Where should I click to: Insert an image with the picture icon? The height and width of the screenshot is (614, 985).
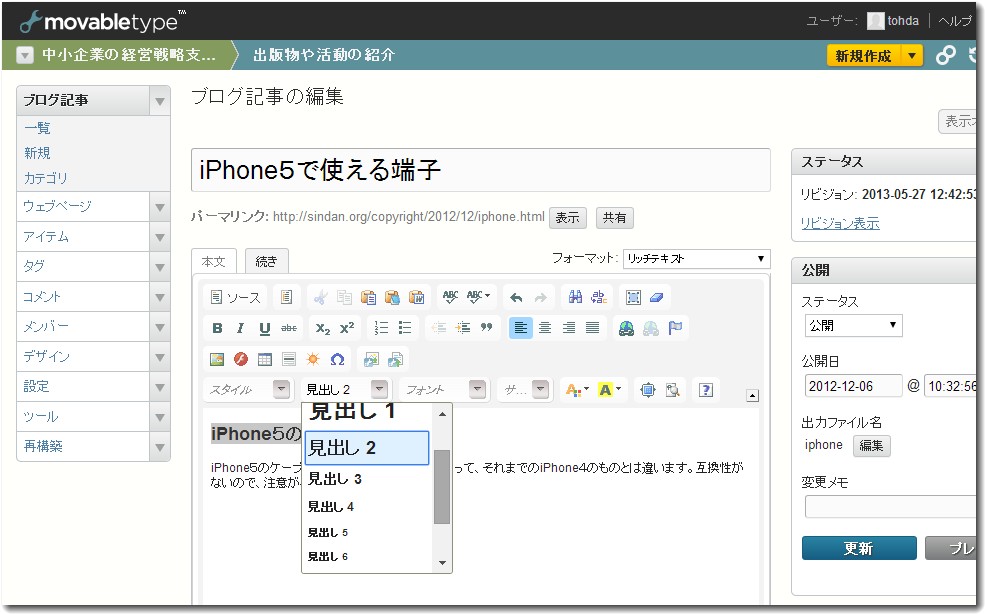217,359
